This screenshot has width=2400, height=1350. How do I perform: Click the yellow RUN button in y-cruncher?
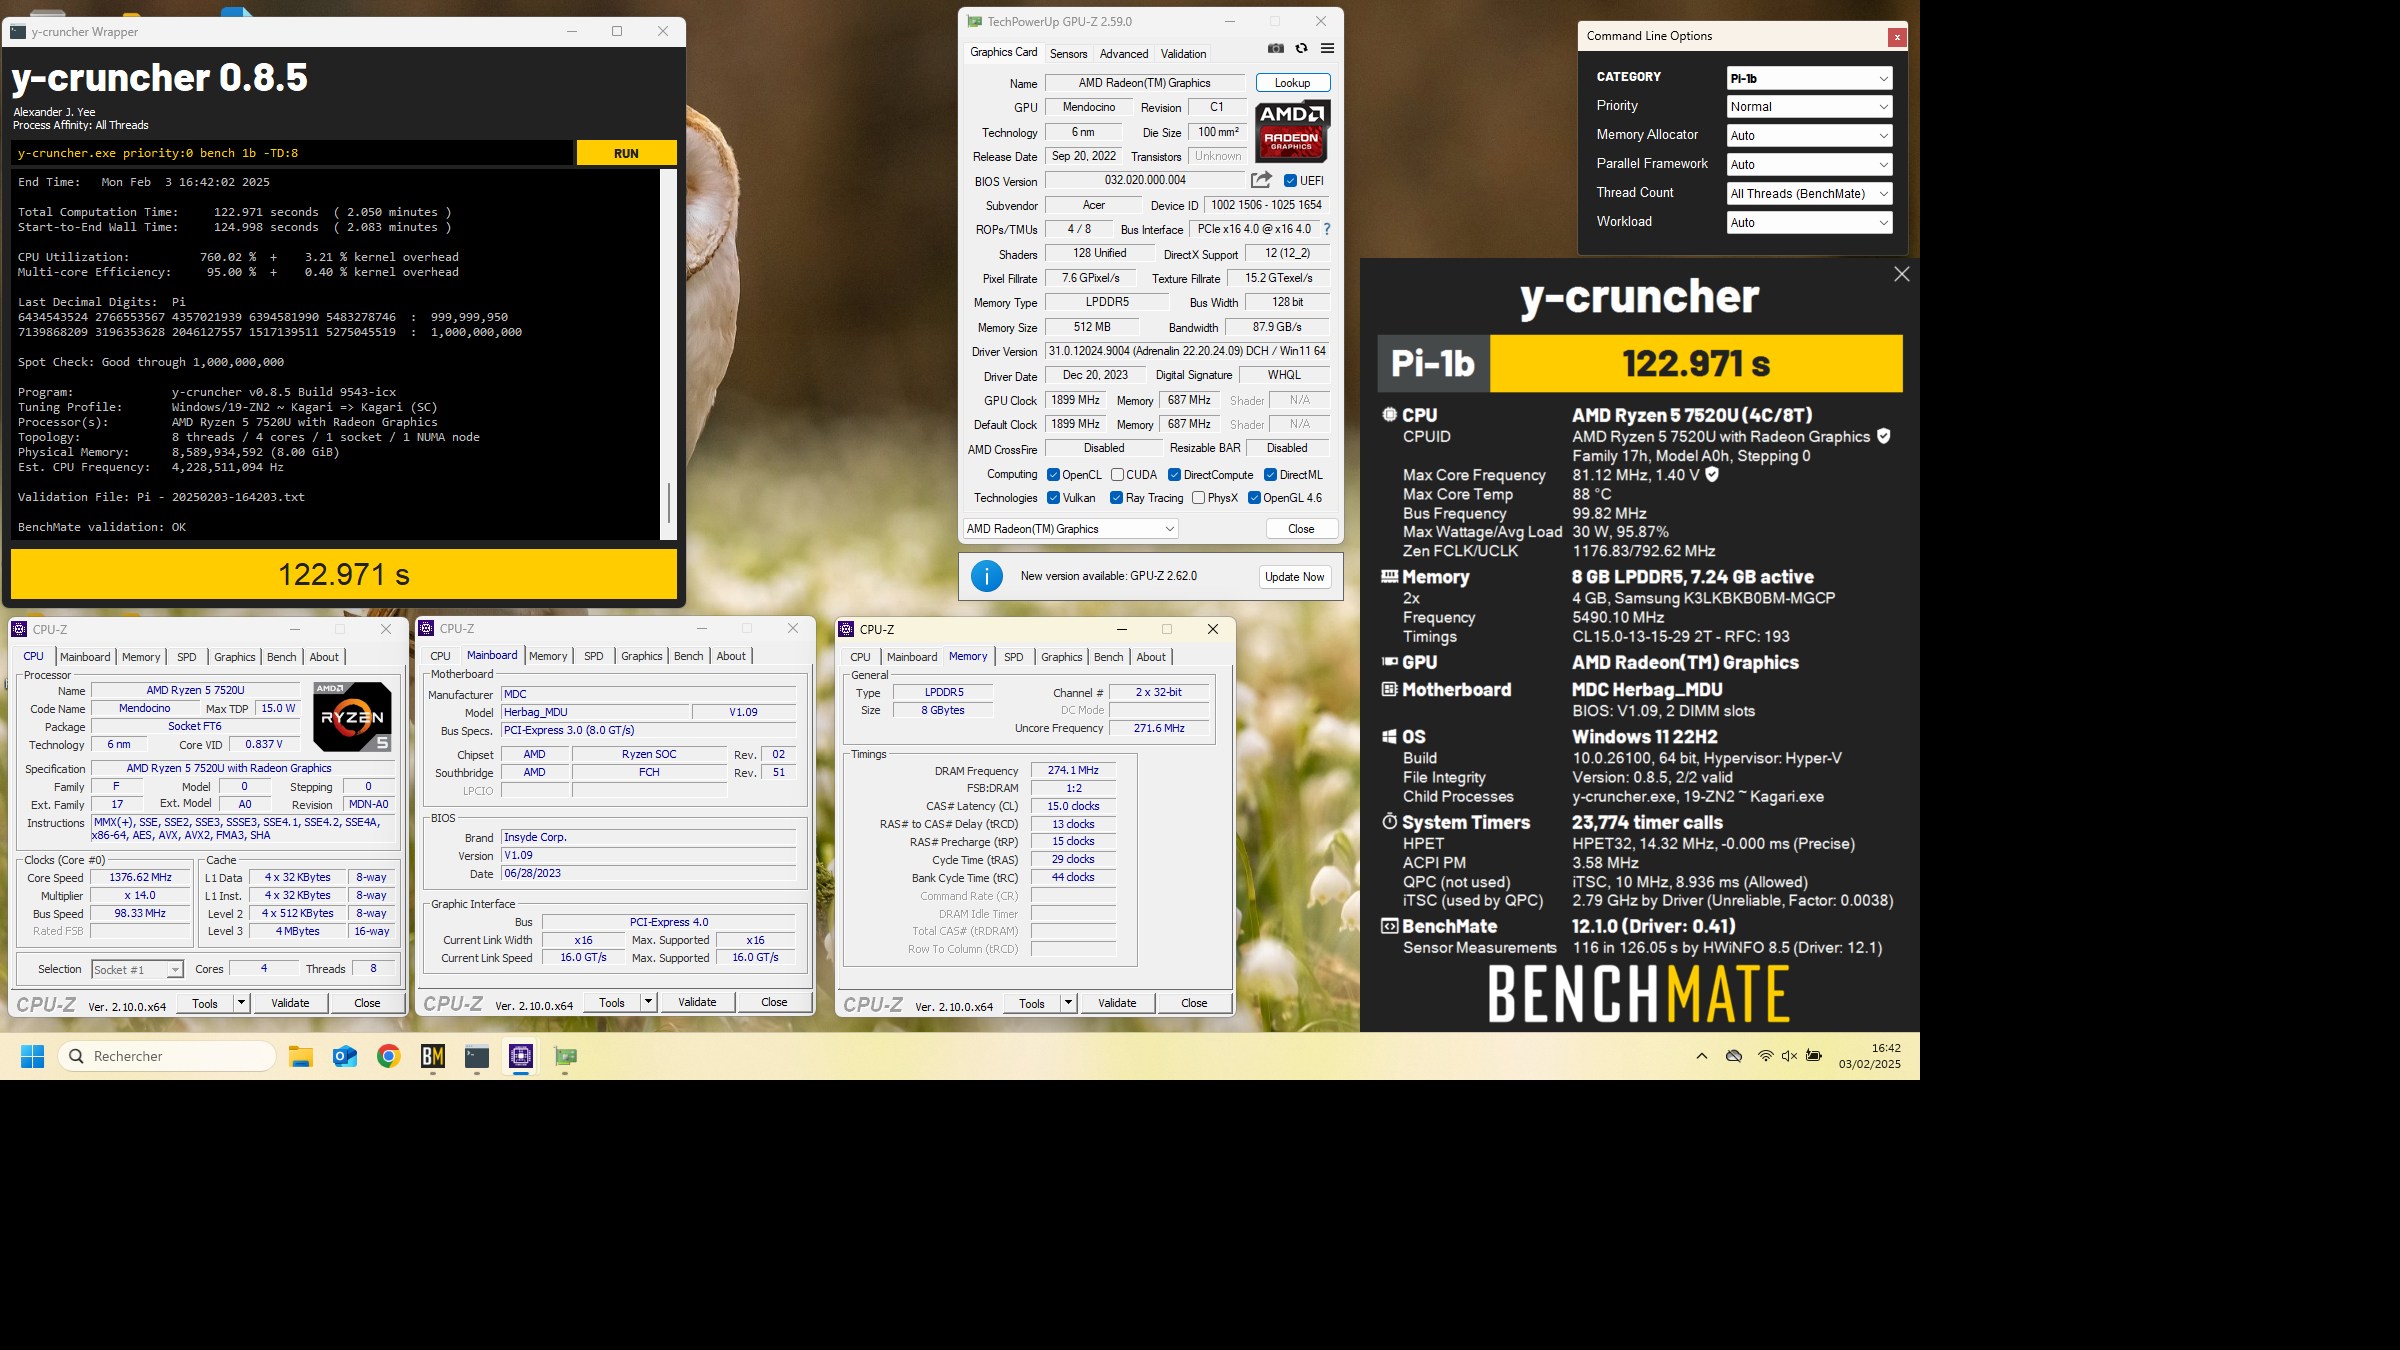pyautogui.click(x=626, y=153)
